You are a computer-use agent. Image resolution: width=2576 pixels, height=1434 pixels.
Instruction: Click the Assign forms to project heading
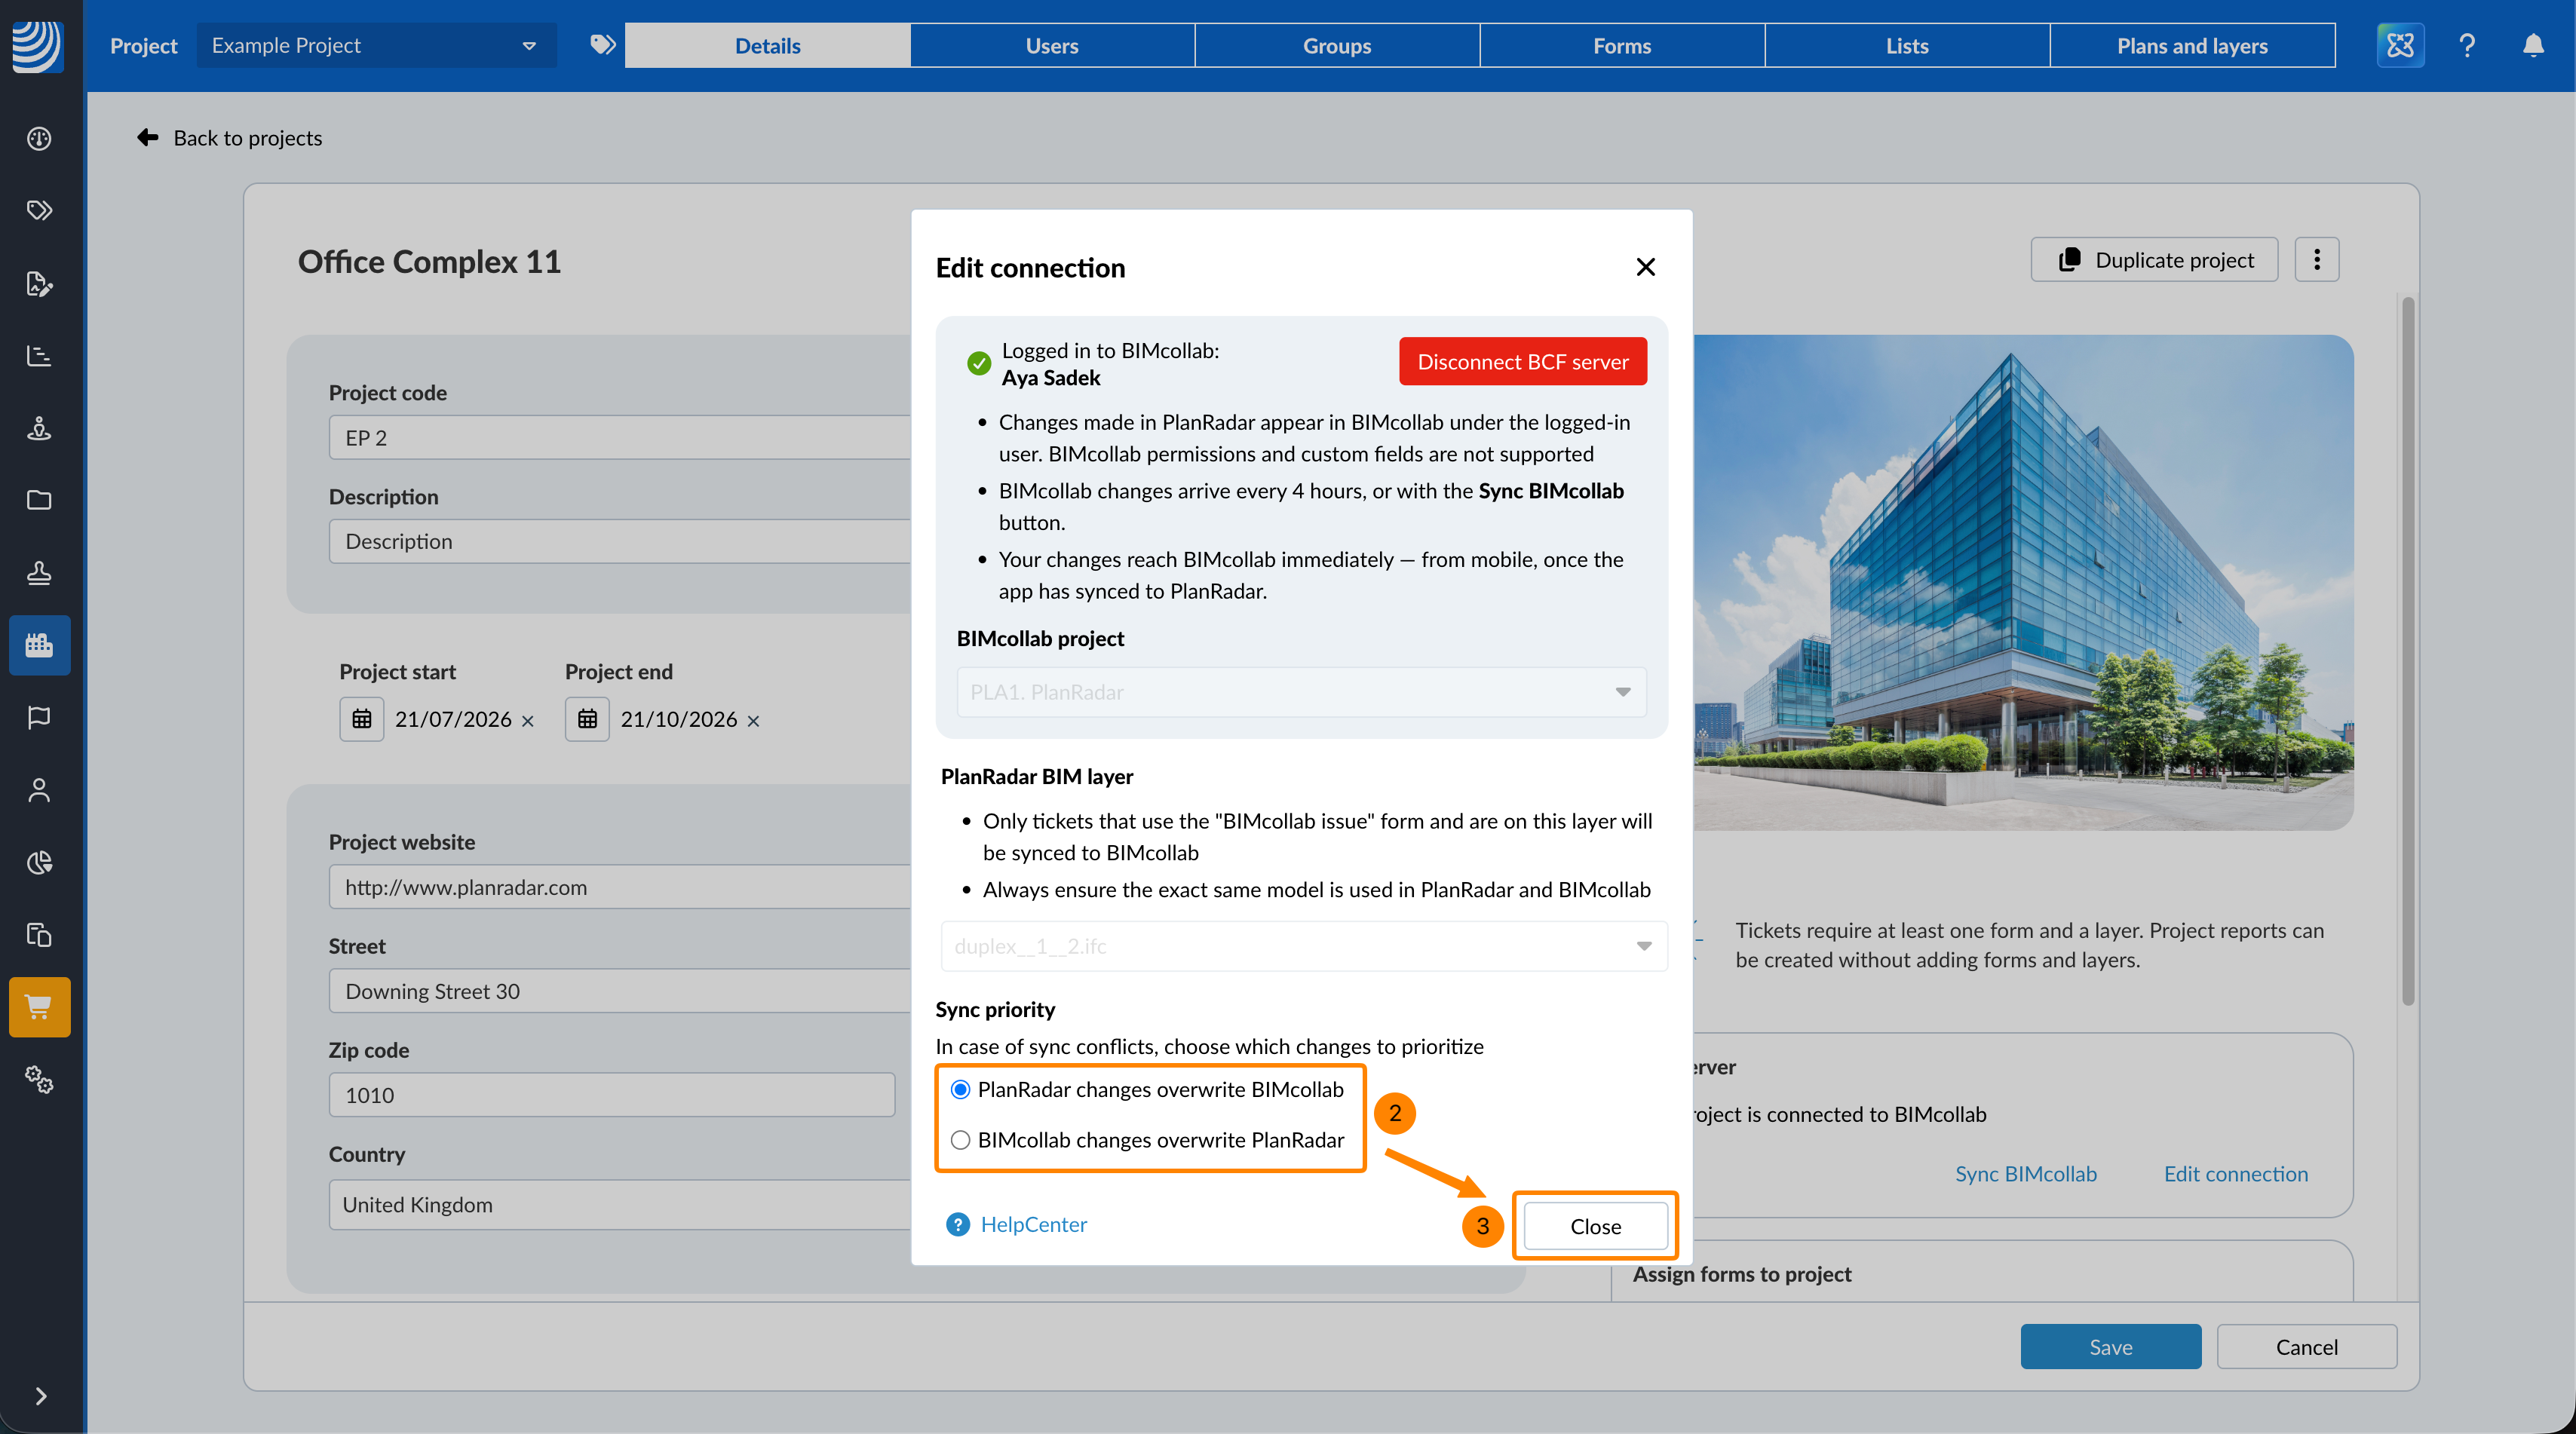[1742, 1274]
